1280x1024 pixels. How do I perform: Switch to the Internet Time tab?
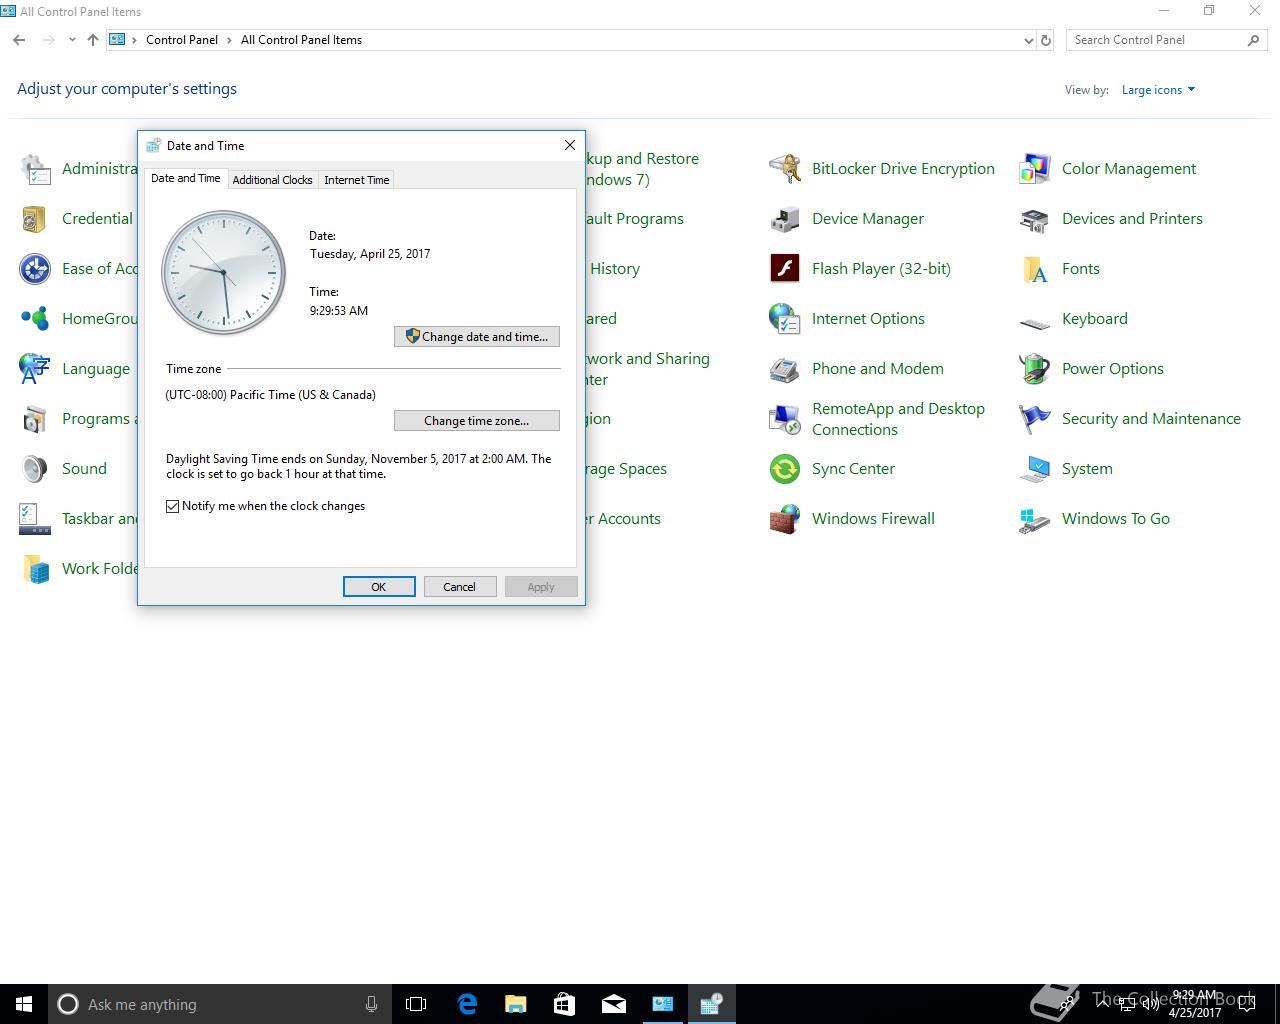pyautogui.click(x=356, y=180)
